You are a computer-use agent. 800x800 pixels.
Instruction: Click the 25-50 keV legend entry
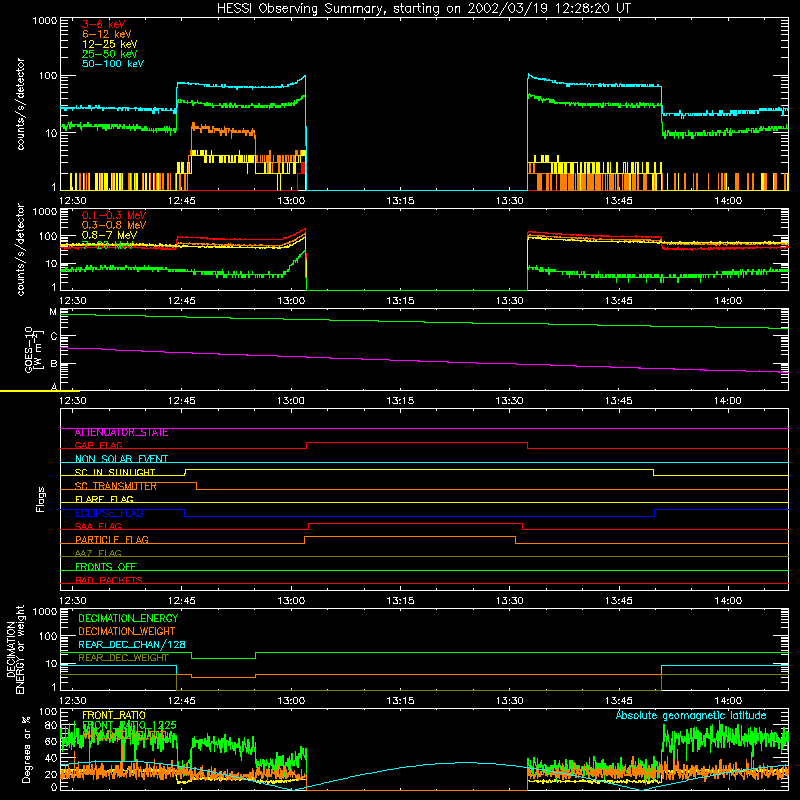110,54
